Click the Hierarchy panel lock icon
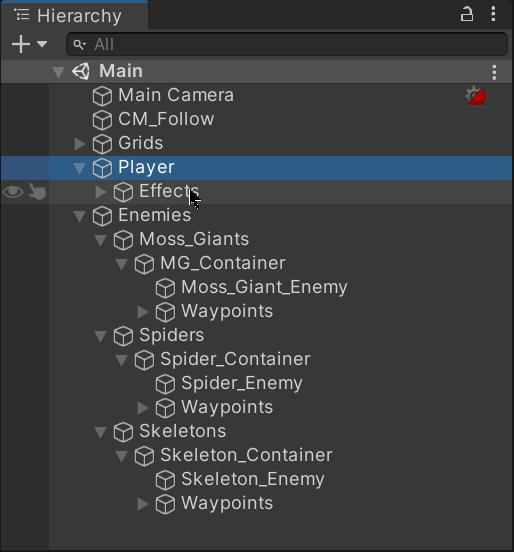Viewport: 514px width, 552px height. [x=466, y=14]
